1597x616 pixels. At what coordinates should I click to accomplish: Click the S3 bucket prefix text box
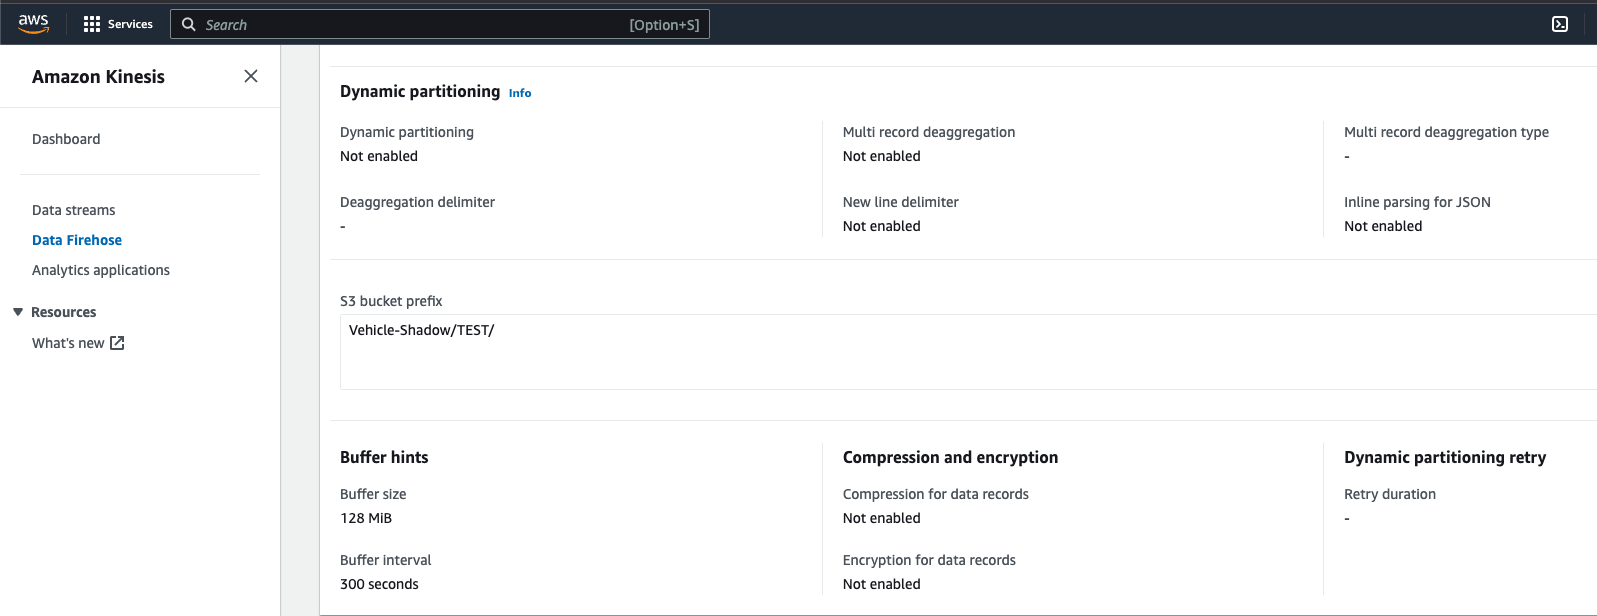pyautogui.click(x=968, y=352)
